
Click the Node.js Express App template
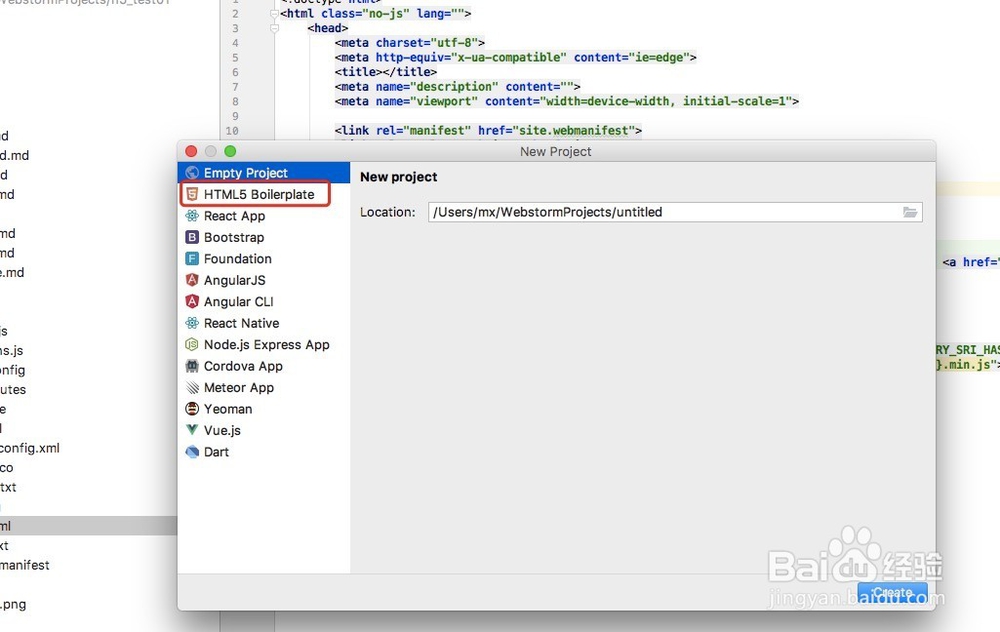(x=191, y=344)
